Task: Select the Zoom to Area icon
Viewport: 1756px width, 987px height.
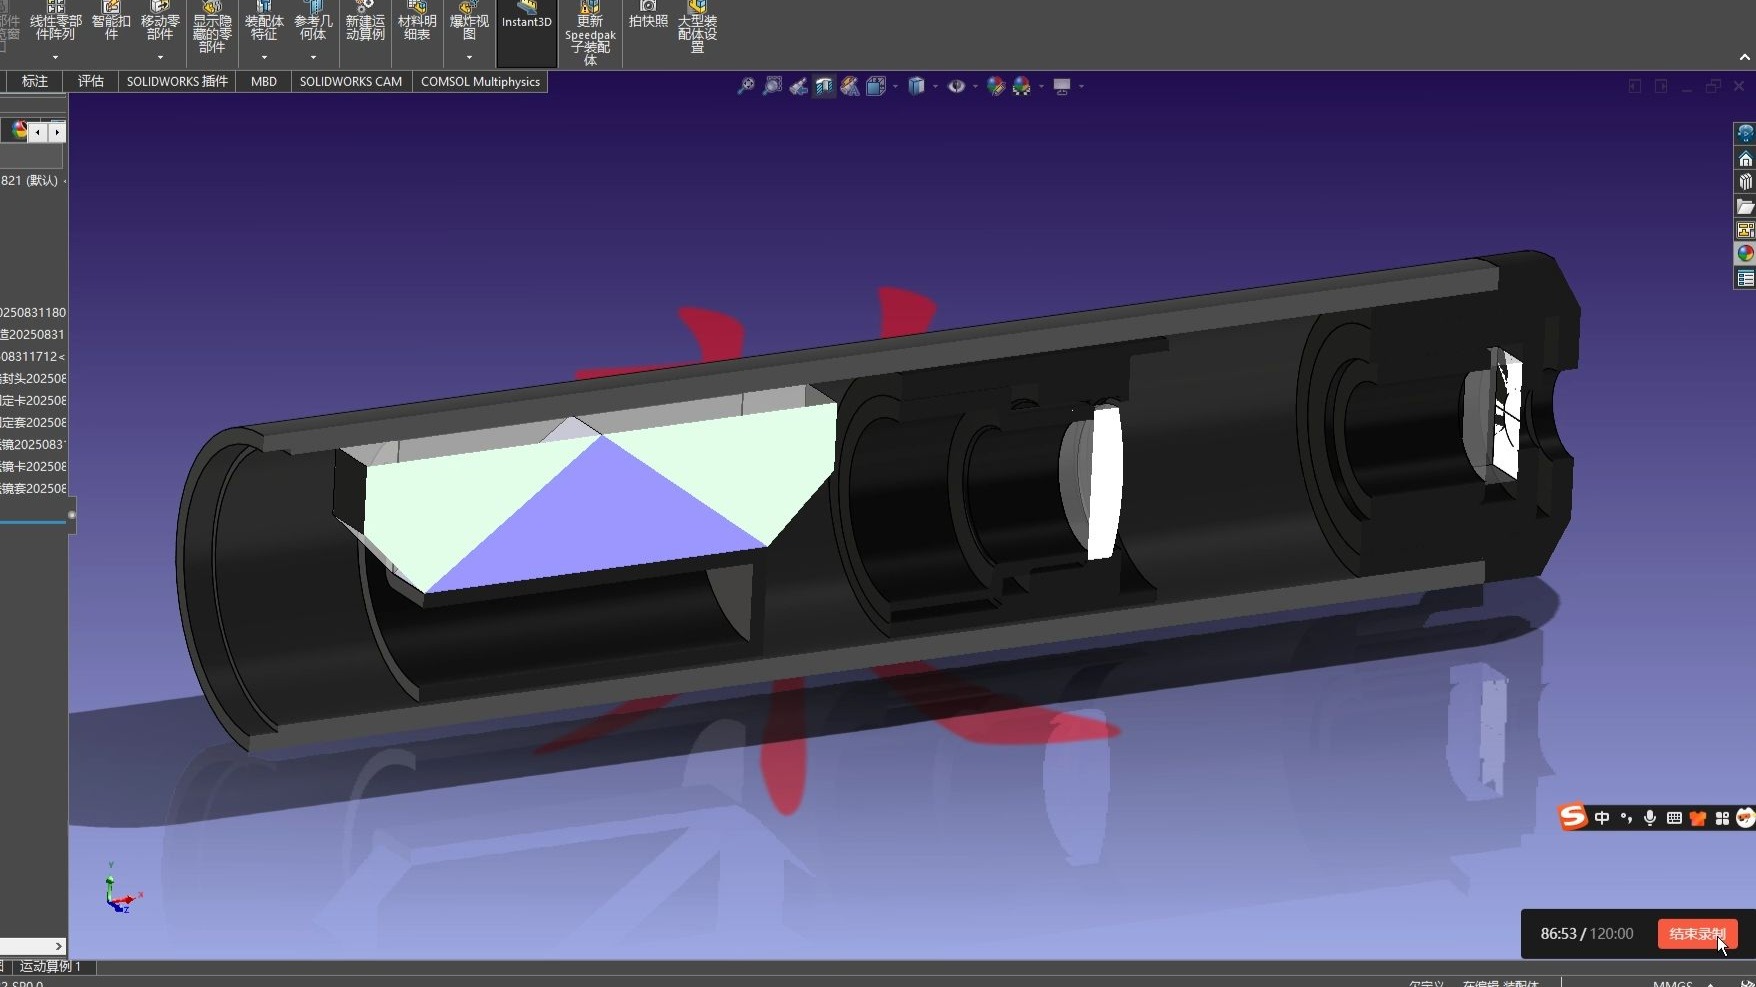Action: coord(771,87)
